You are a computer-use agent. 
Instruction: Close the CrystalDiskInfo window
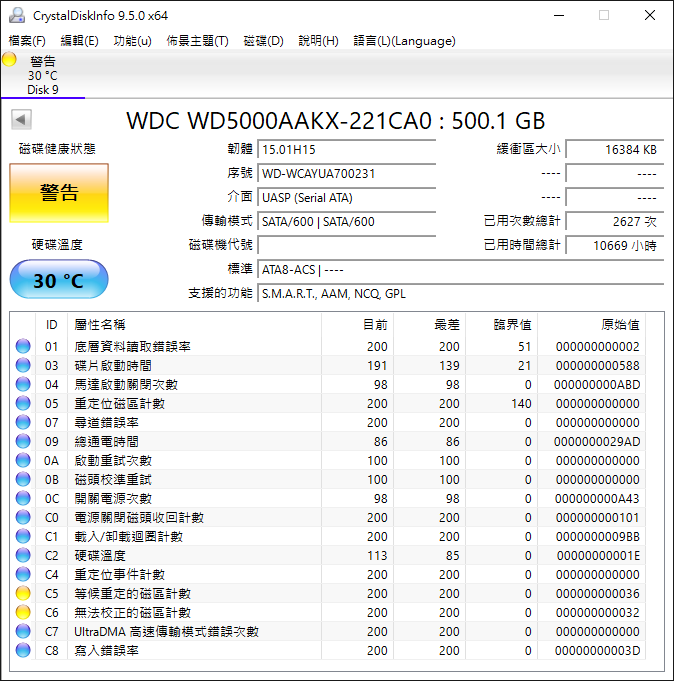pos(650,16)
